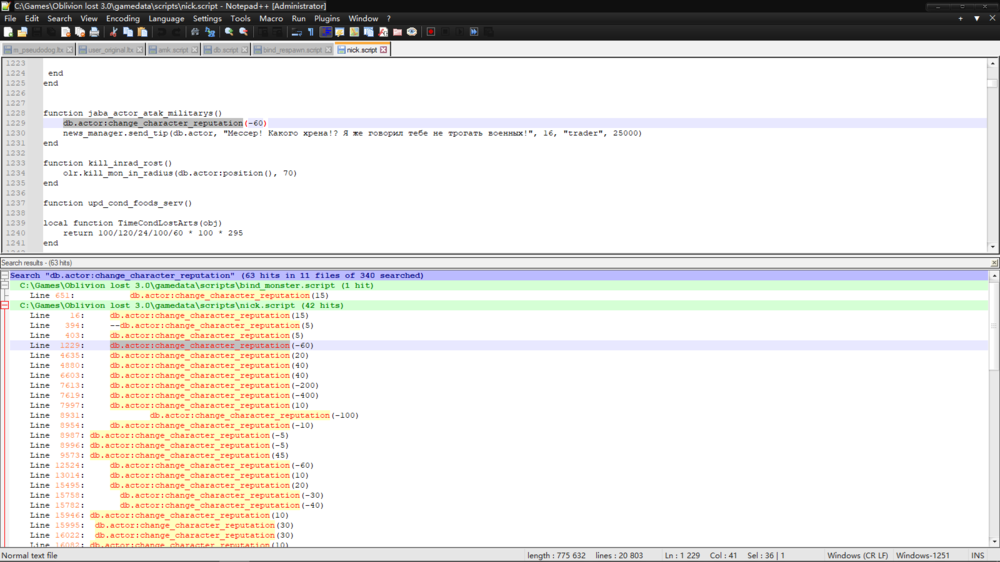Click the Open file toolbar icon
Viewport: 1000px width, 562px height.
tap(22, 32)
